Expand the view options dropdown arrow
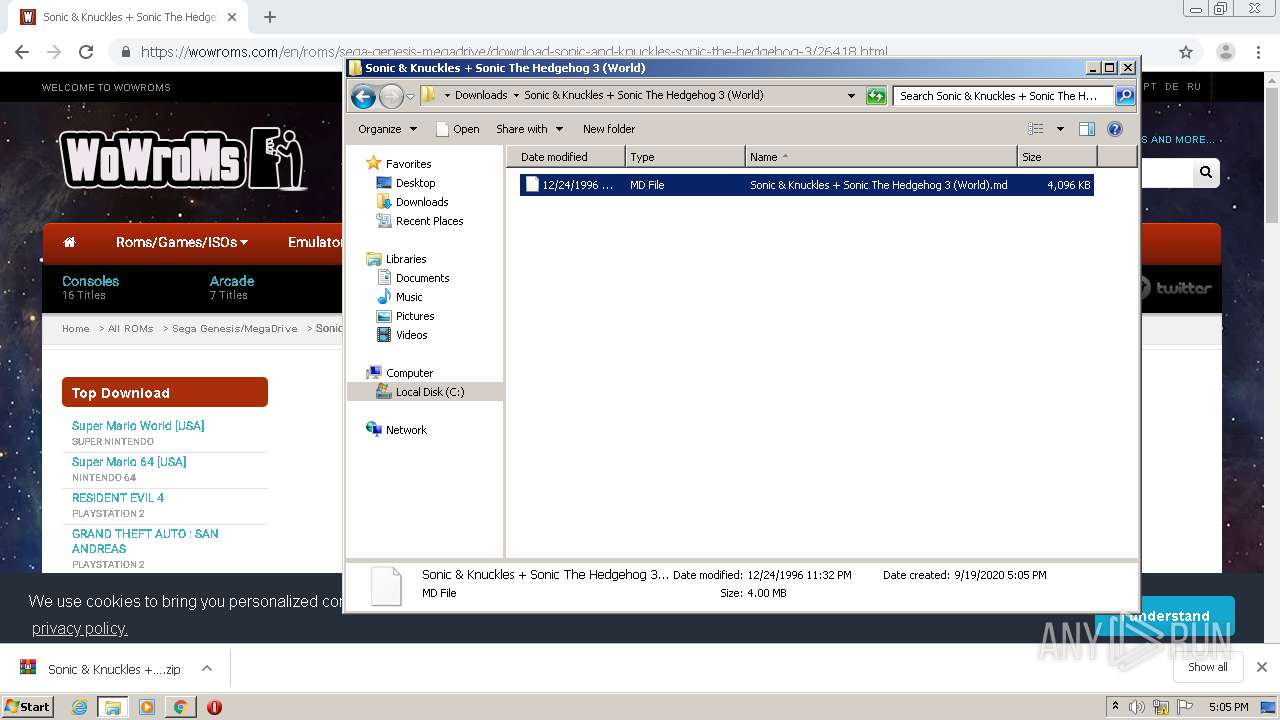1280x720 pixels. click(1060, 129)
